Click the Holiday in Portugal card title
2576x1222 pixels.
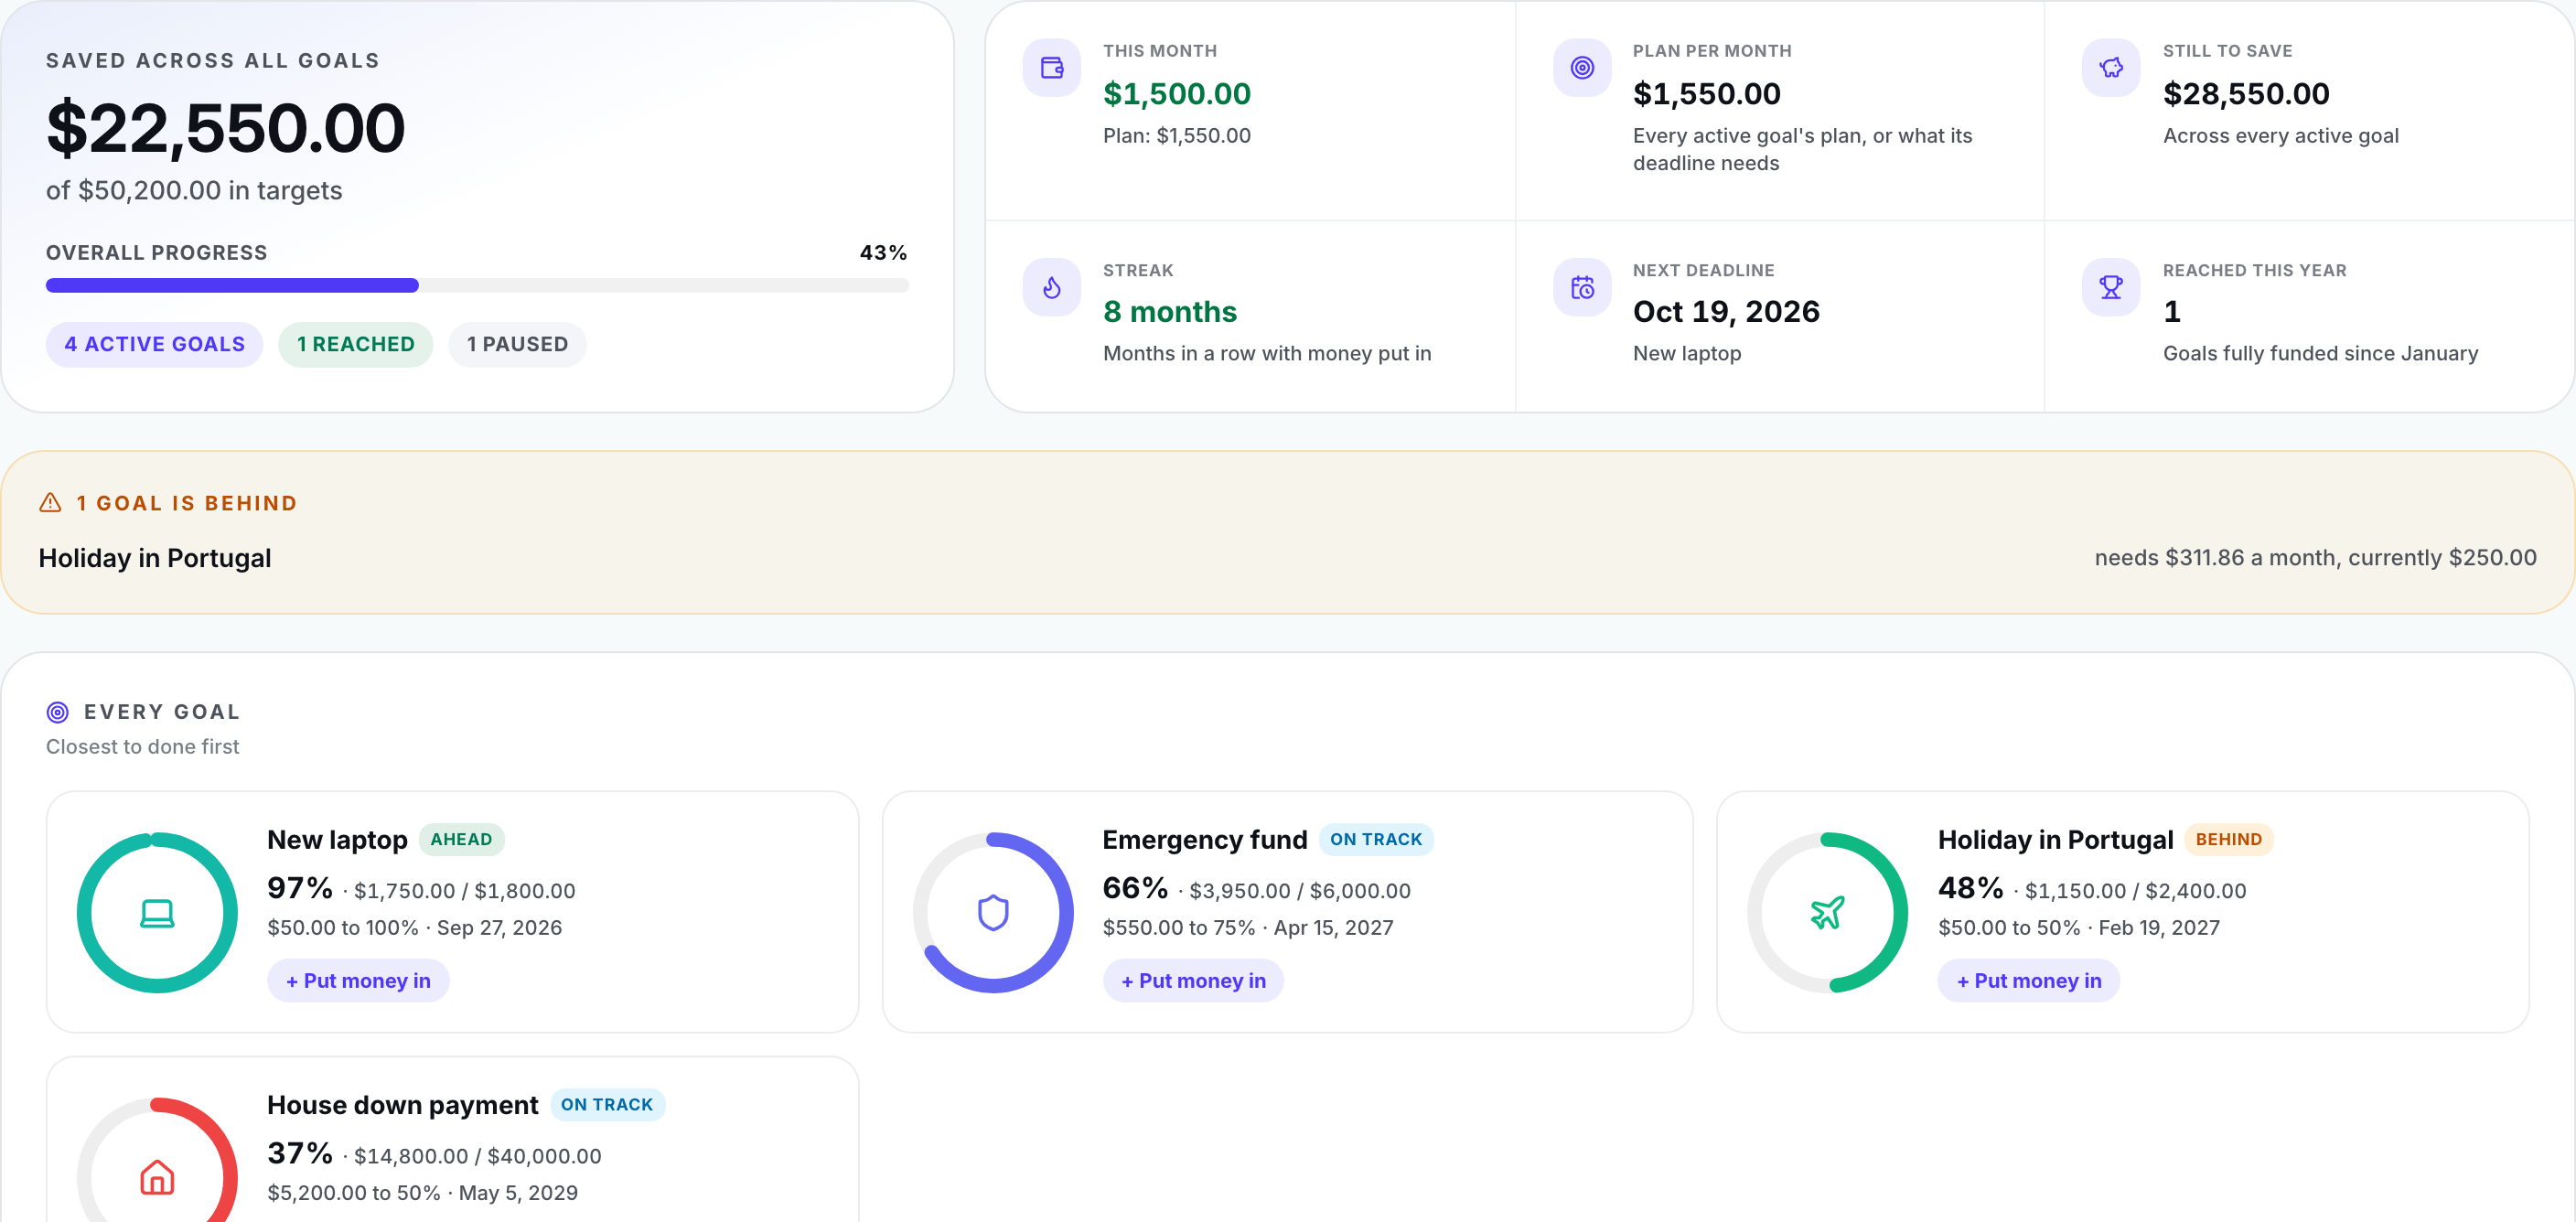pyautogui.click(x=2055, y=839)
